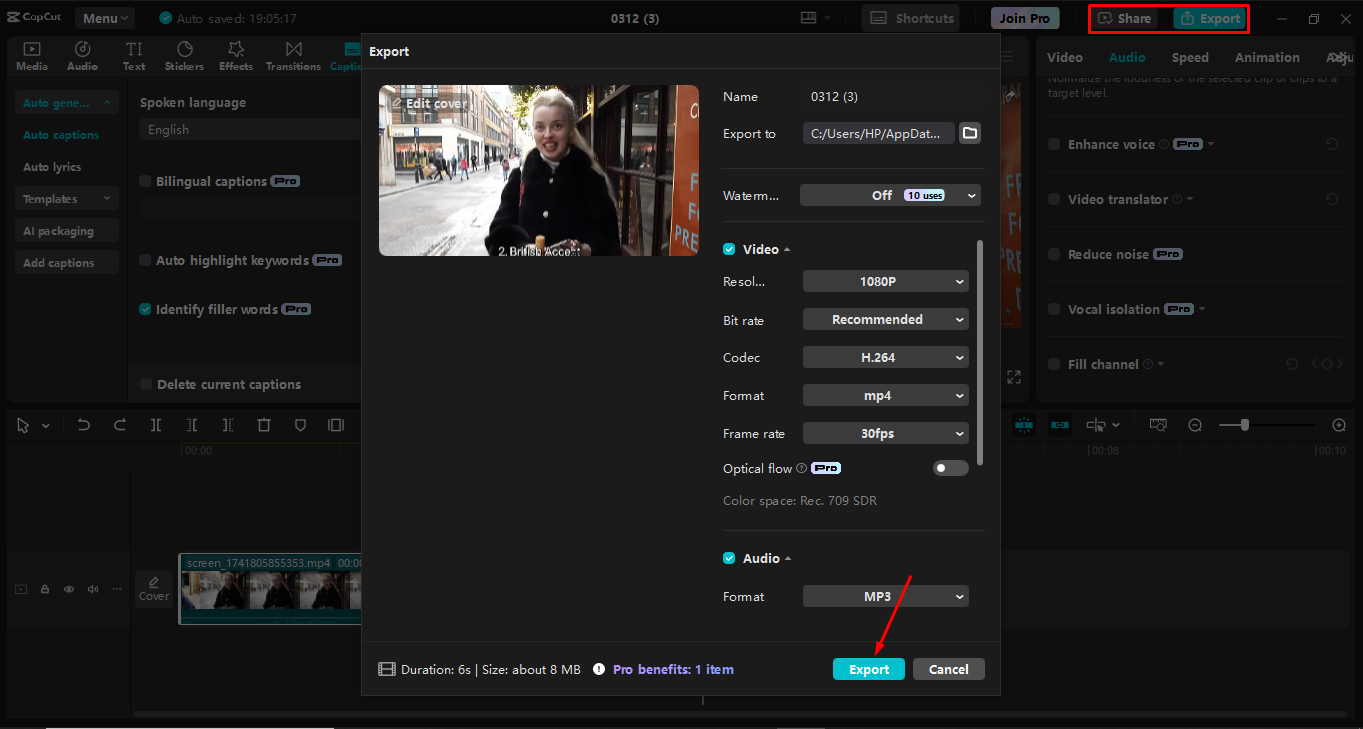Switch to the Speed tab
The width and height of the screenshot is (1363, 729).
tap(1189, 57)
